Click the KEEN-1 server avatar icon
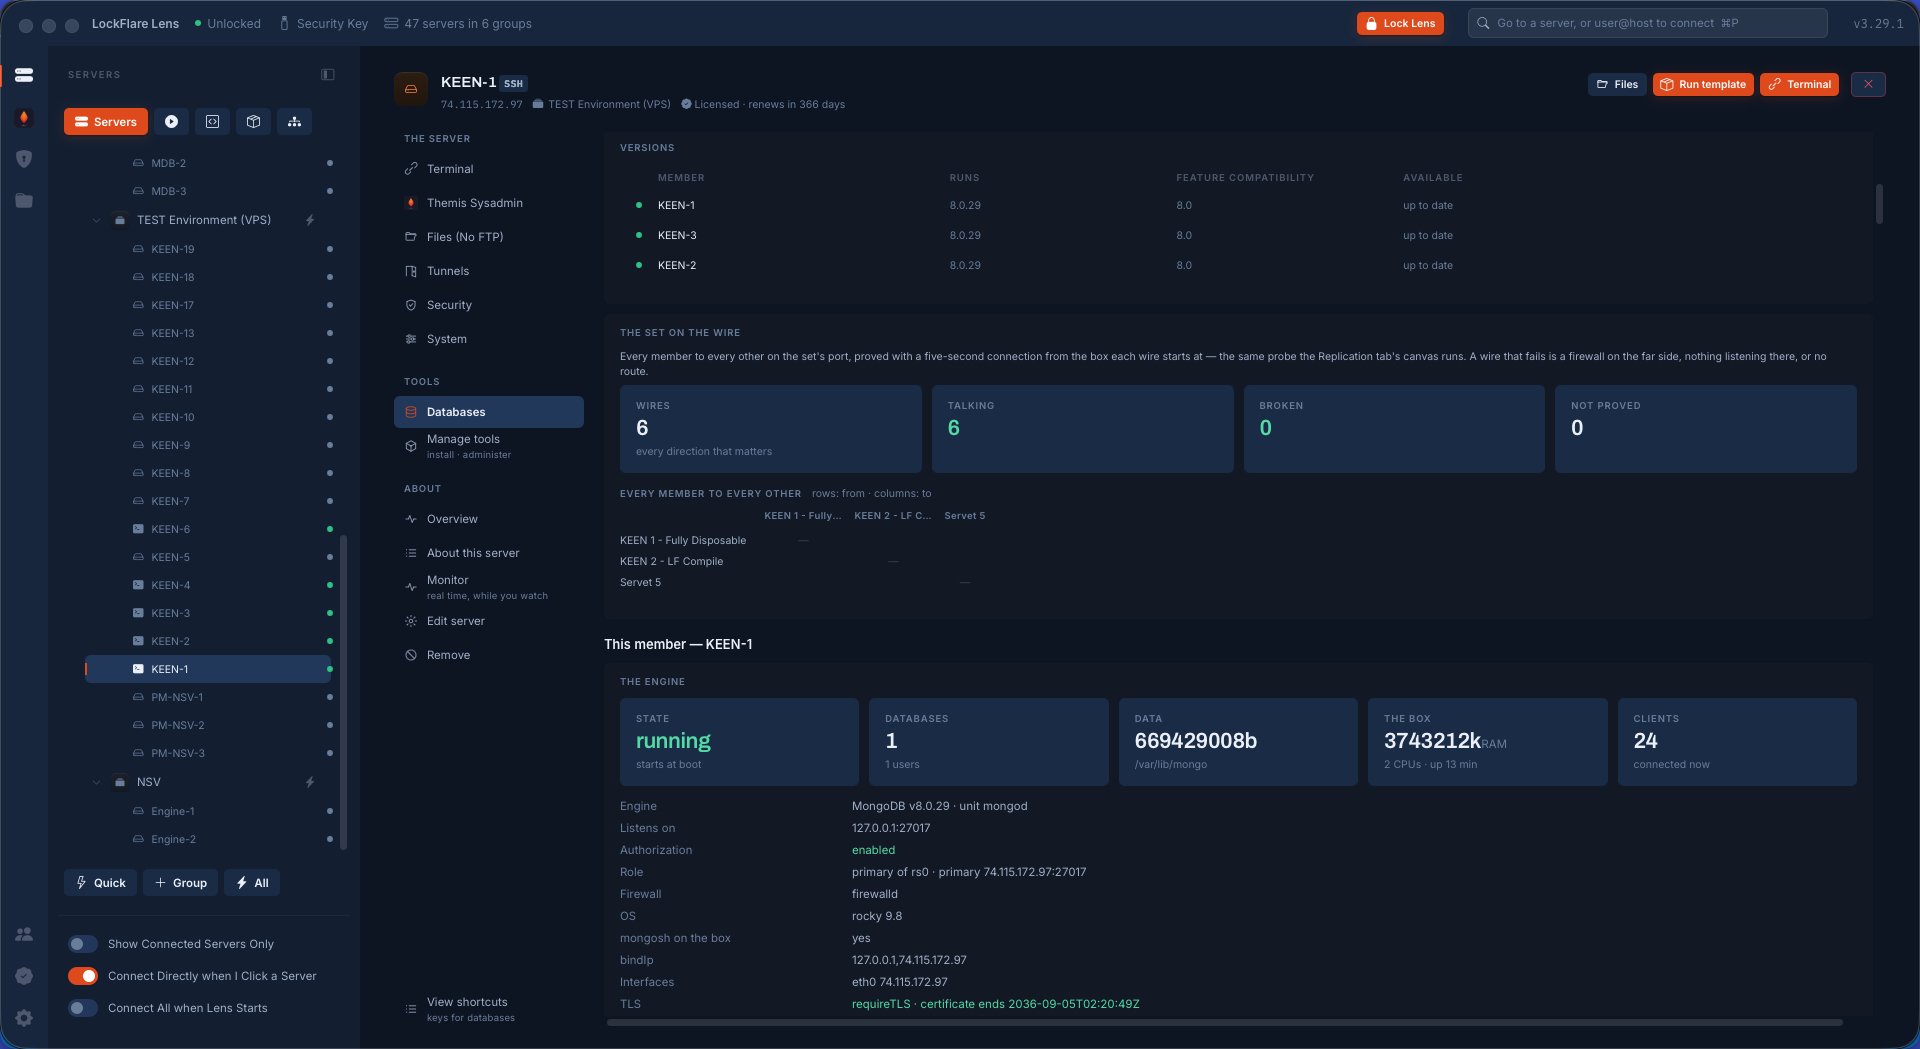 coord(410,89)
